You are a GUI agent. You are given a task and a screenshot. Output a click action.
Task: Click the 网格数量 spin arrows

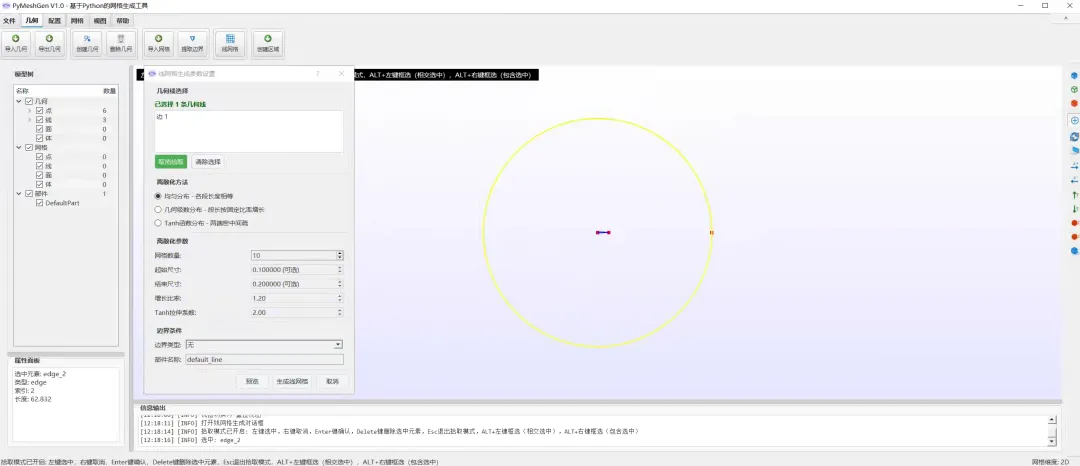[x=340, y=255]
